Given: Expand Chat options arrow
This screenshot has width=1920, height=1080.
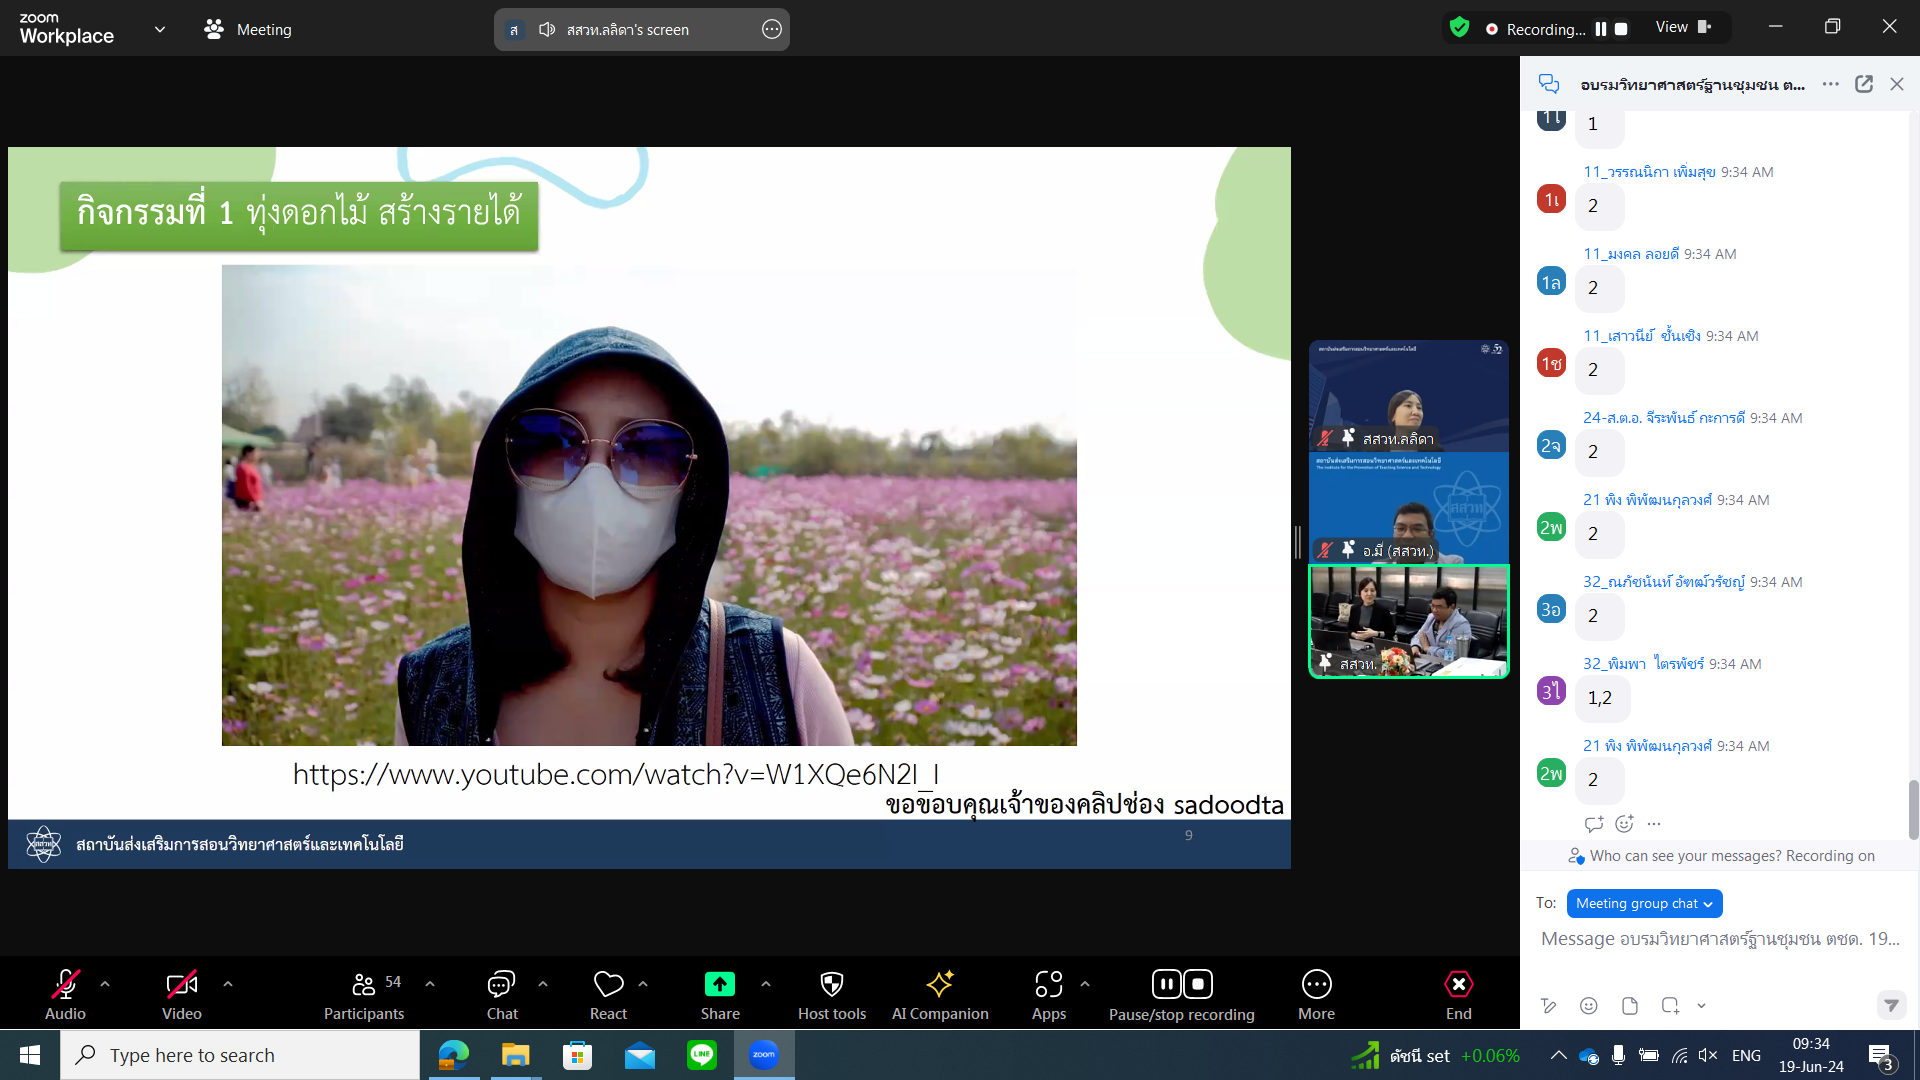Looking at the screenshot, I should point(543,984).
